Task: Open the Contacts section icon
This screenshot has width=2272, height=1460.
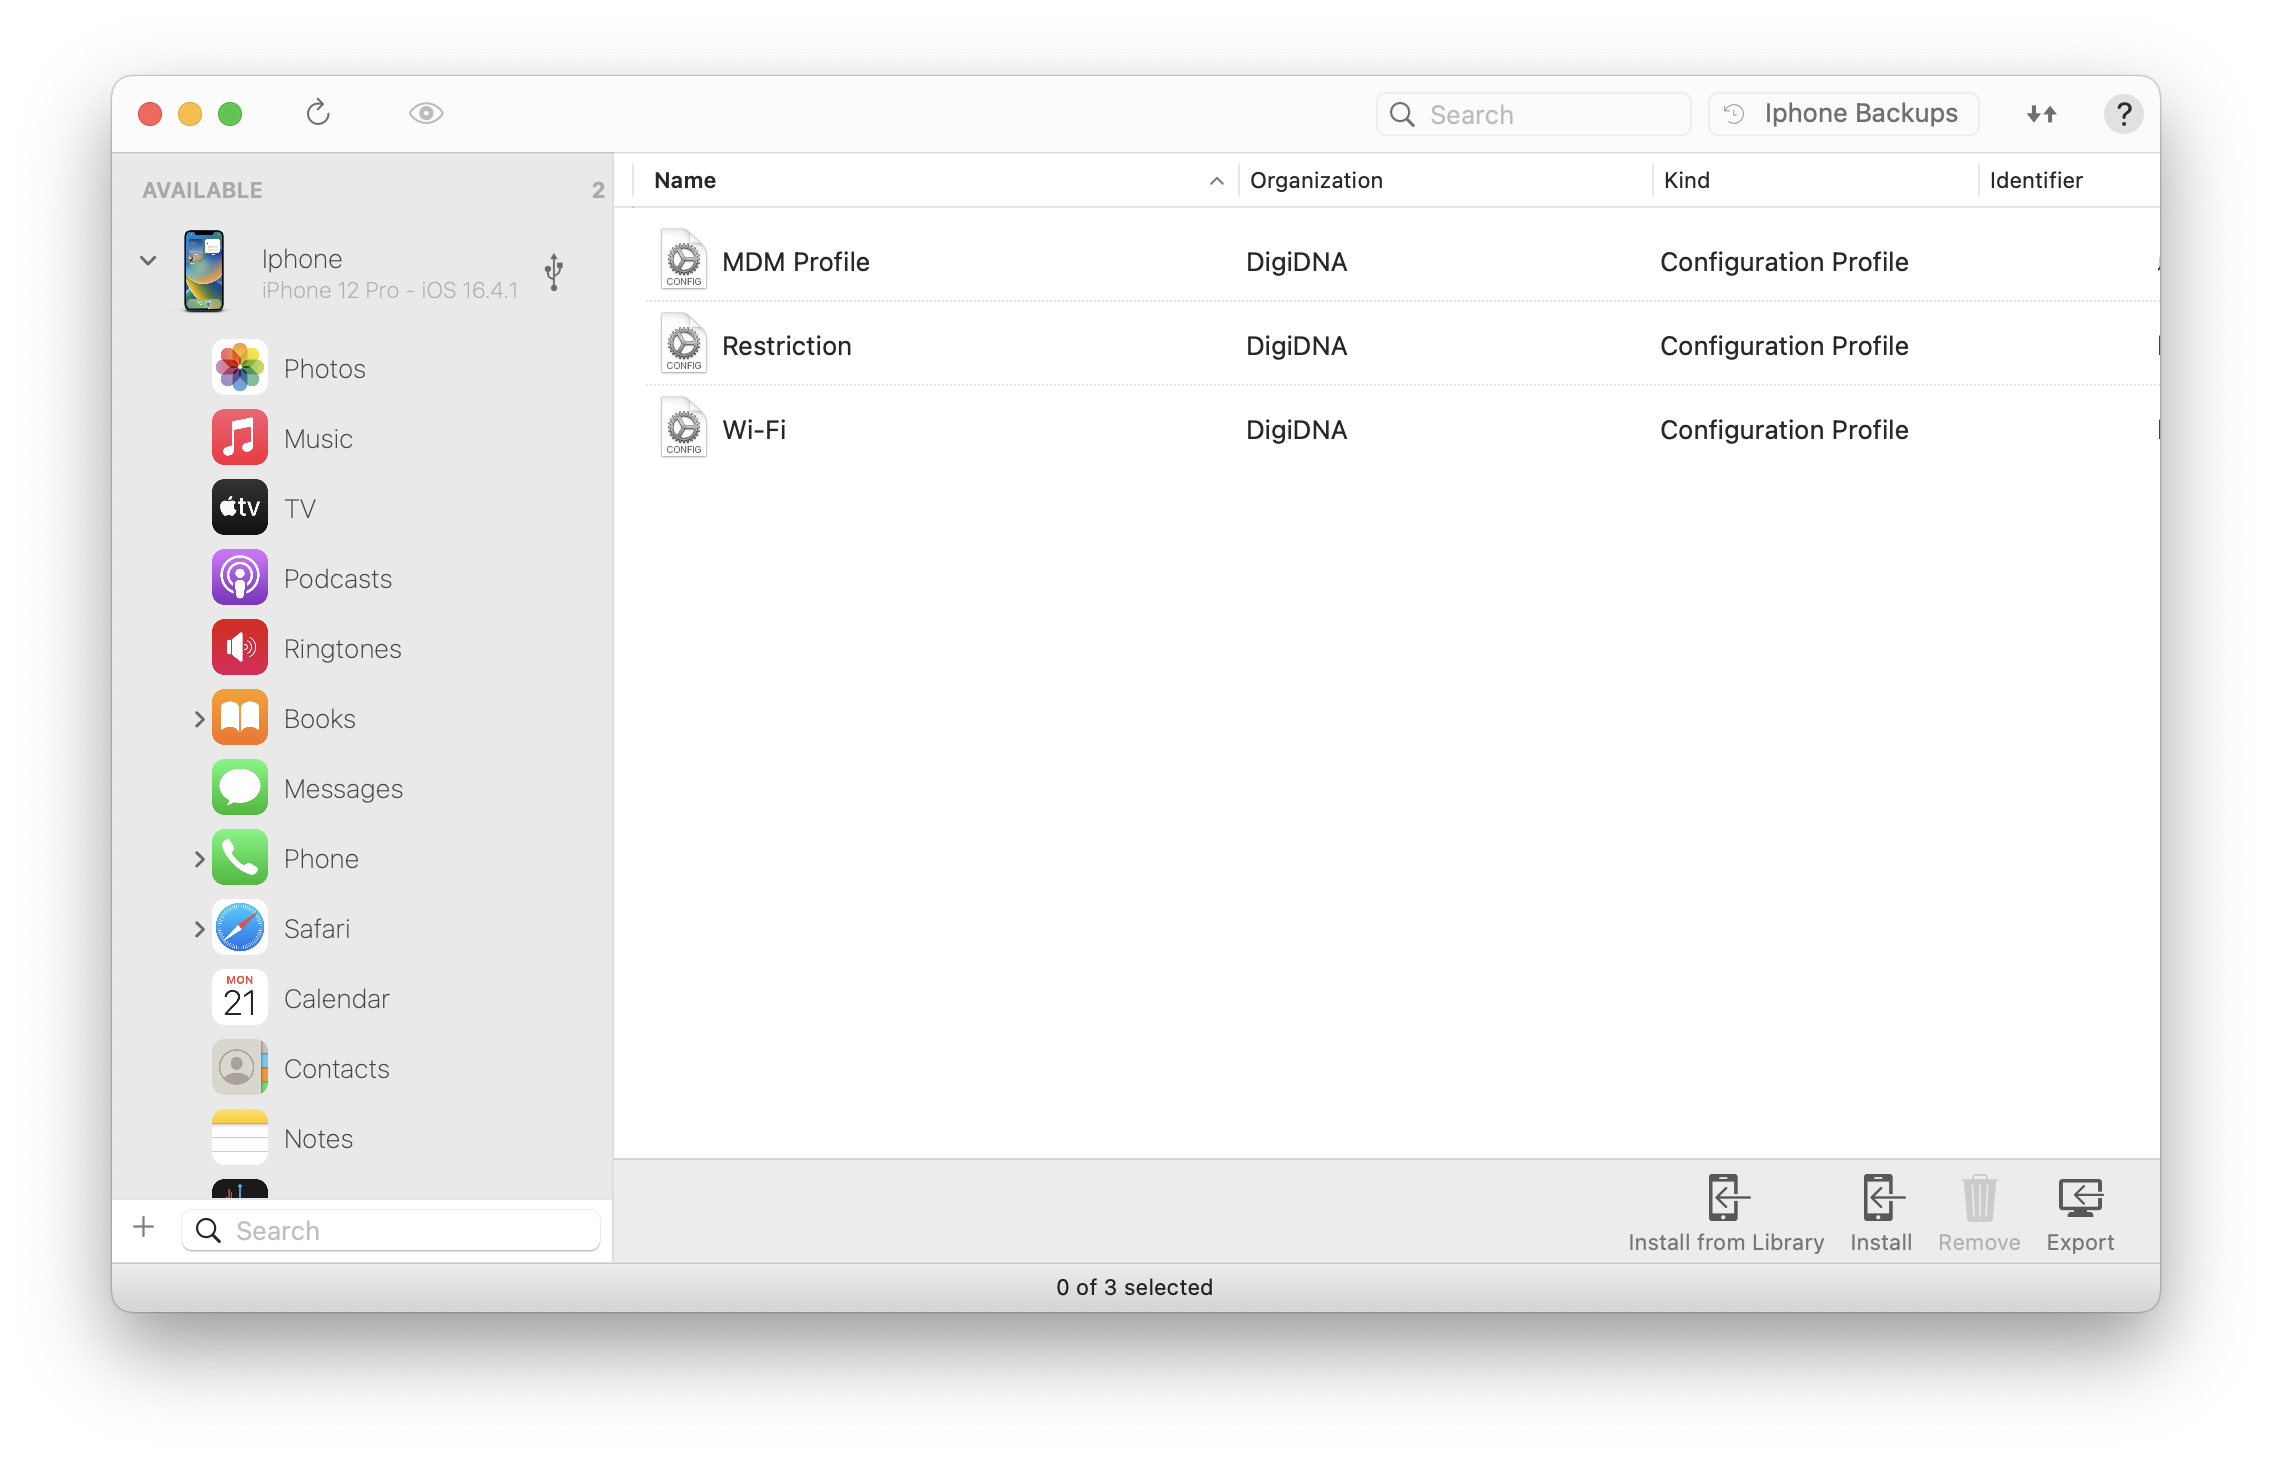Action: click(240, 1068)
